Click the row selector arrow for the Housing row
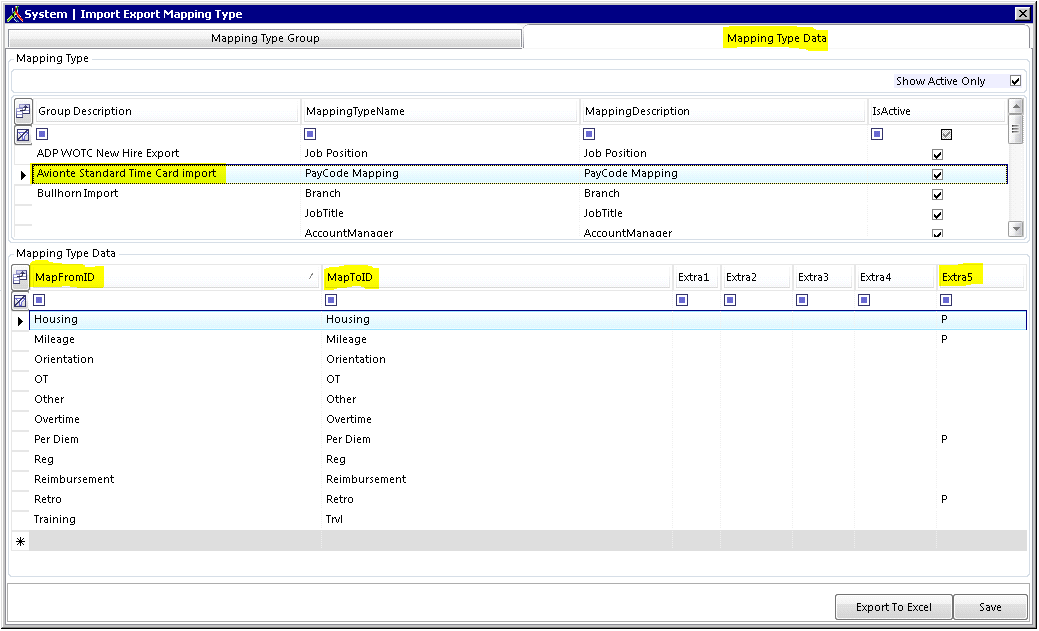Image resolution: width=1039 pixels, height=631 pixels. [21, 321]
